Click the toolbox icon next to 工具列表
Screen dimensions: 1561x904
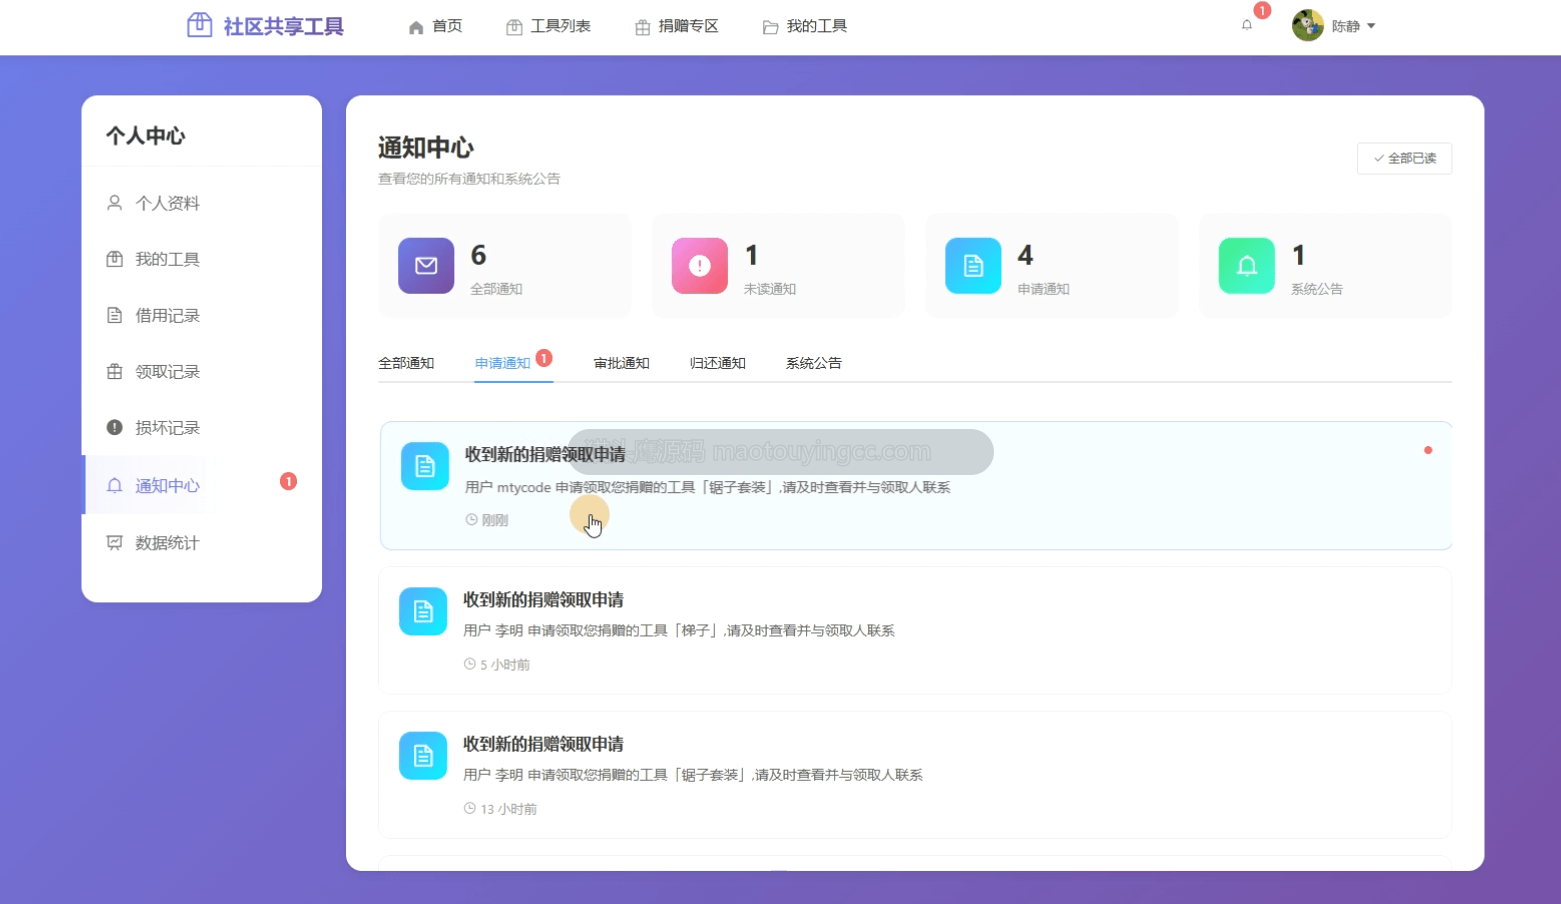click(514, 27)
